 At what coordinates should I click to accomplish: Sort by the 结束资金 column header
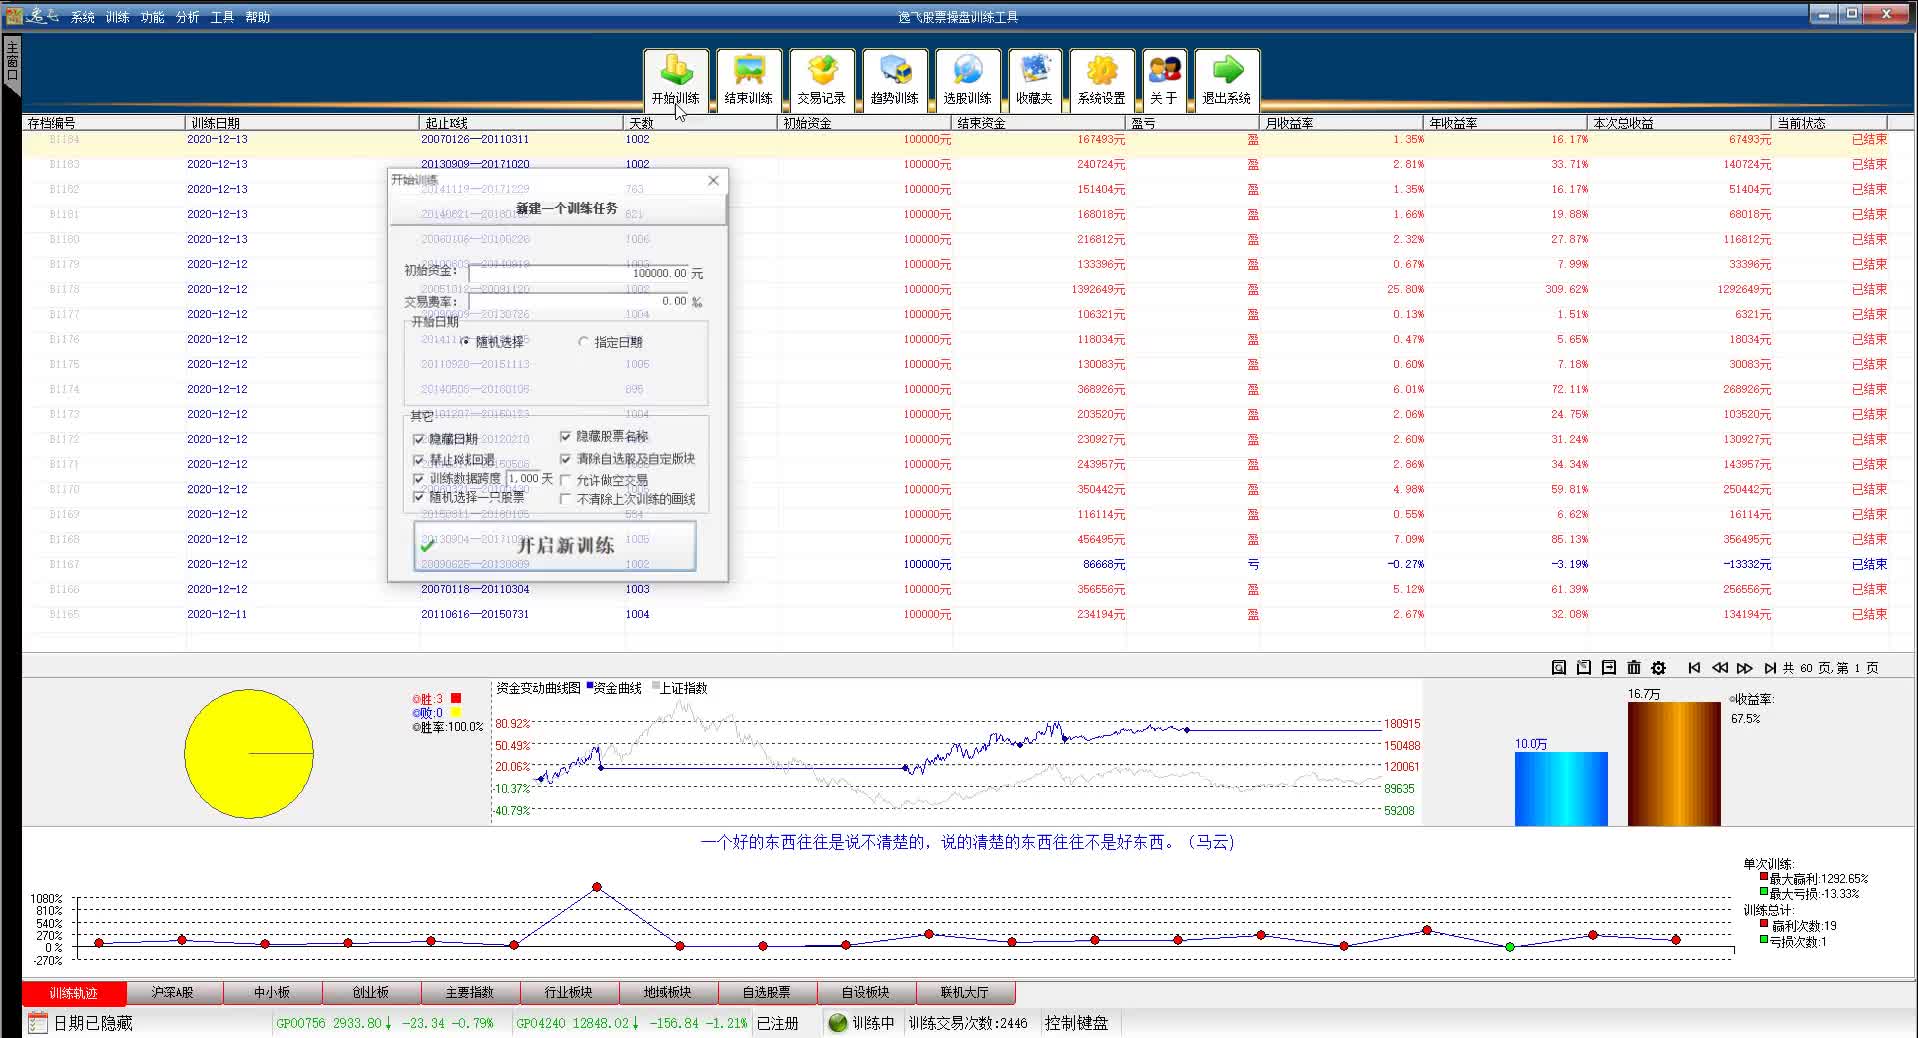(1039, 123)
